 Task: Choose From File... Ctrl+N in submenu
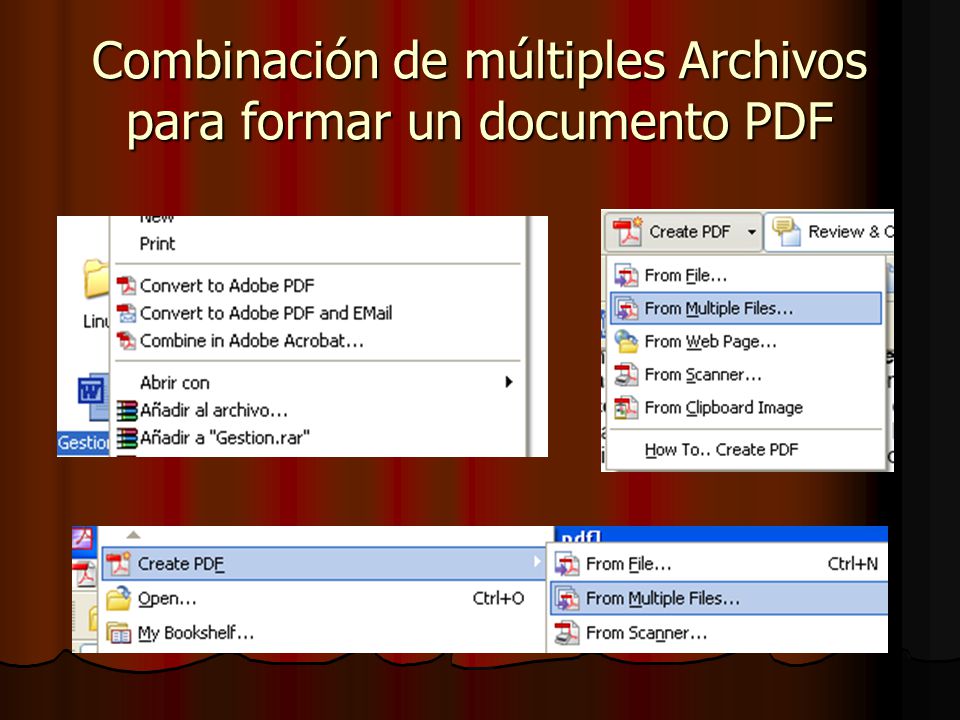tap(719, 564)
